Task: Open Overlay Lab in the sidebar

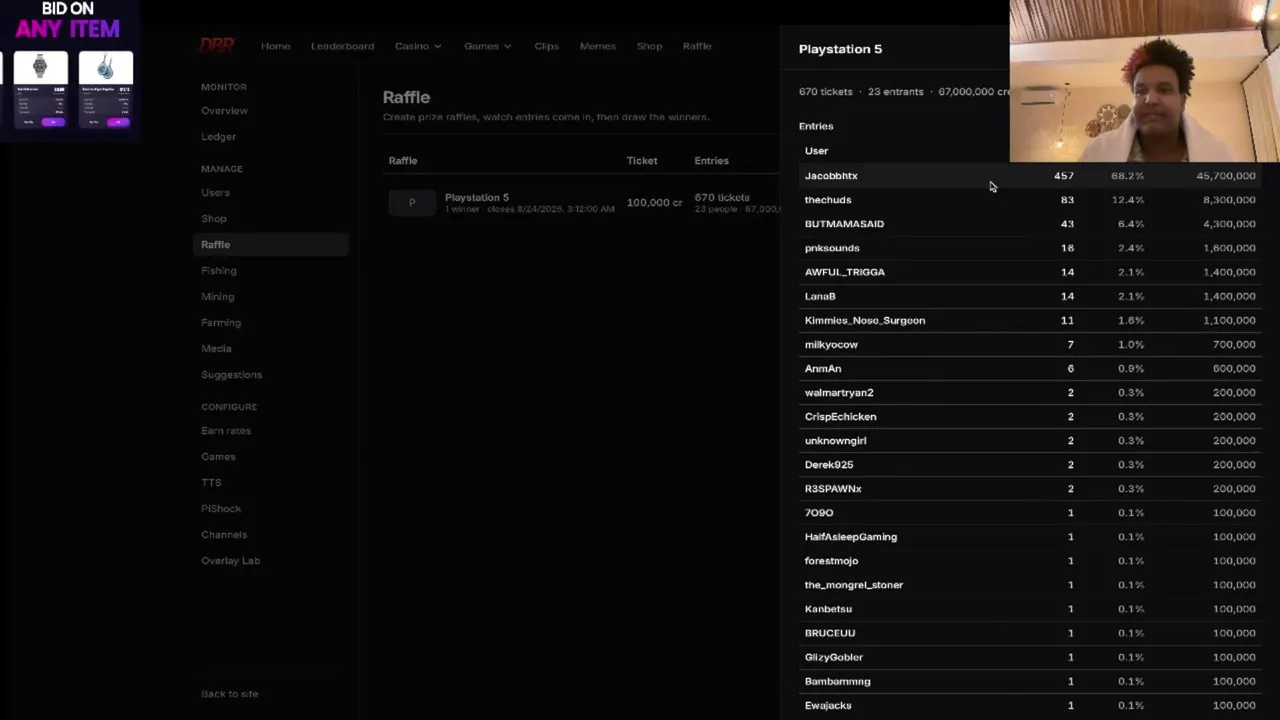Action: point(230,561)
